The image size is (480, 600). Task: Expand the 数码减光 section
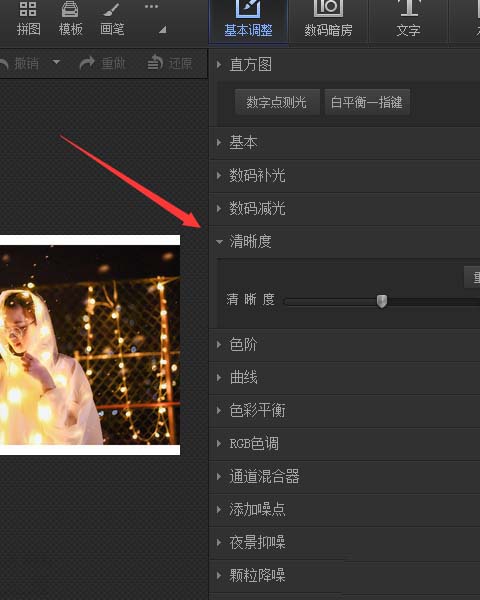pyautogui.click(x=344, y=208)
